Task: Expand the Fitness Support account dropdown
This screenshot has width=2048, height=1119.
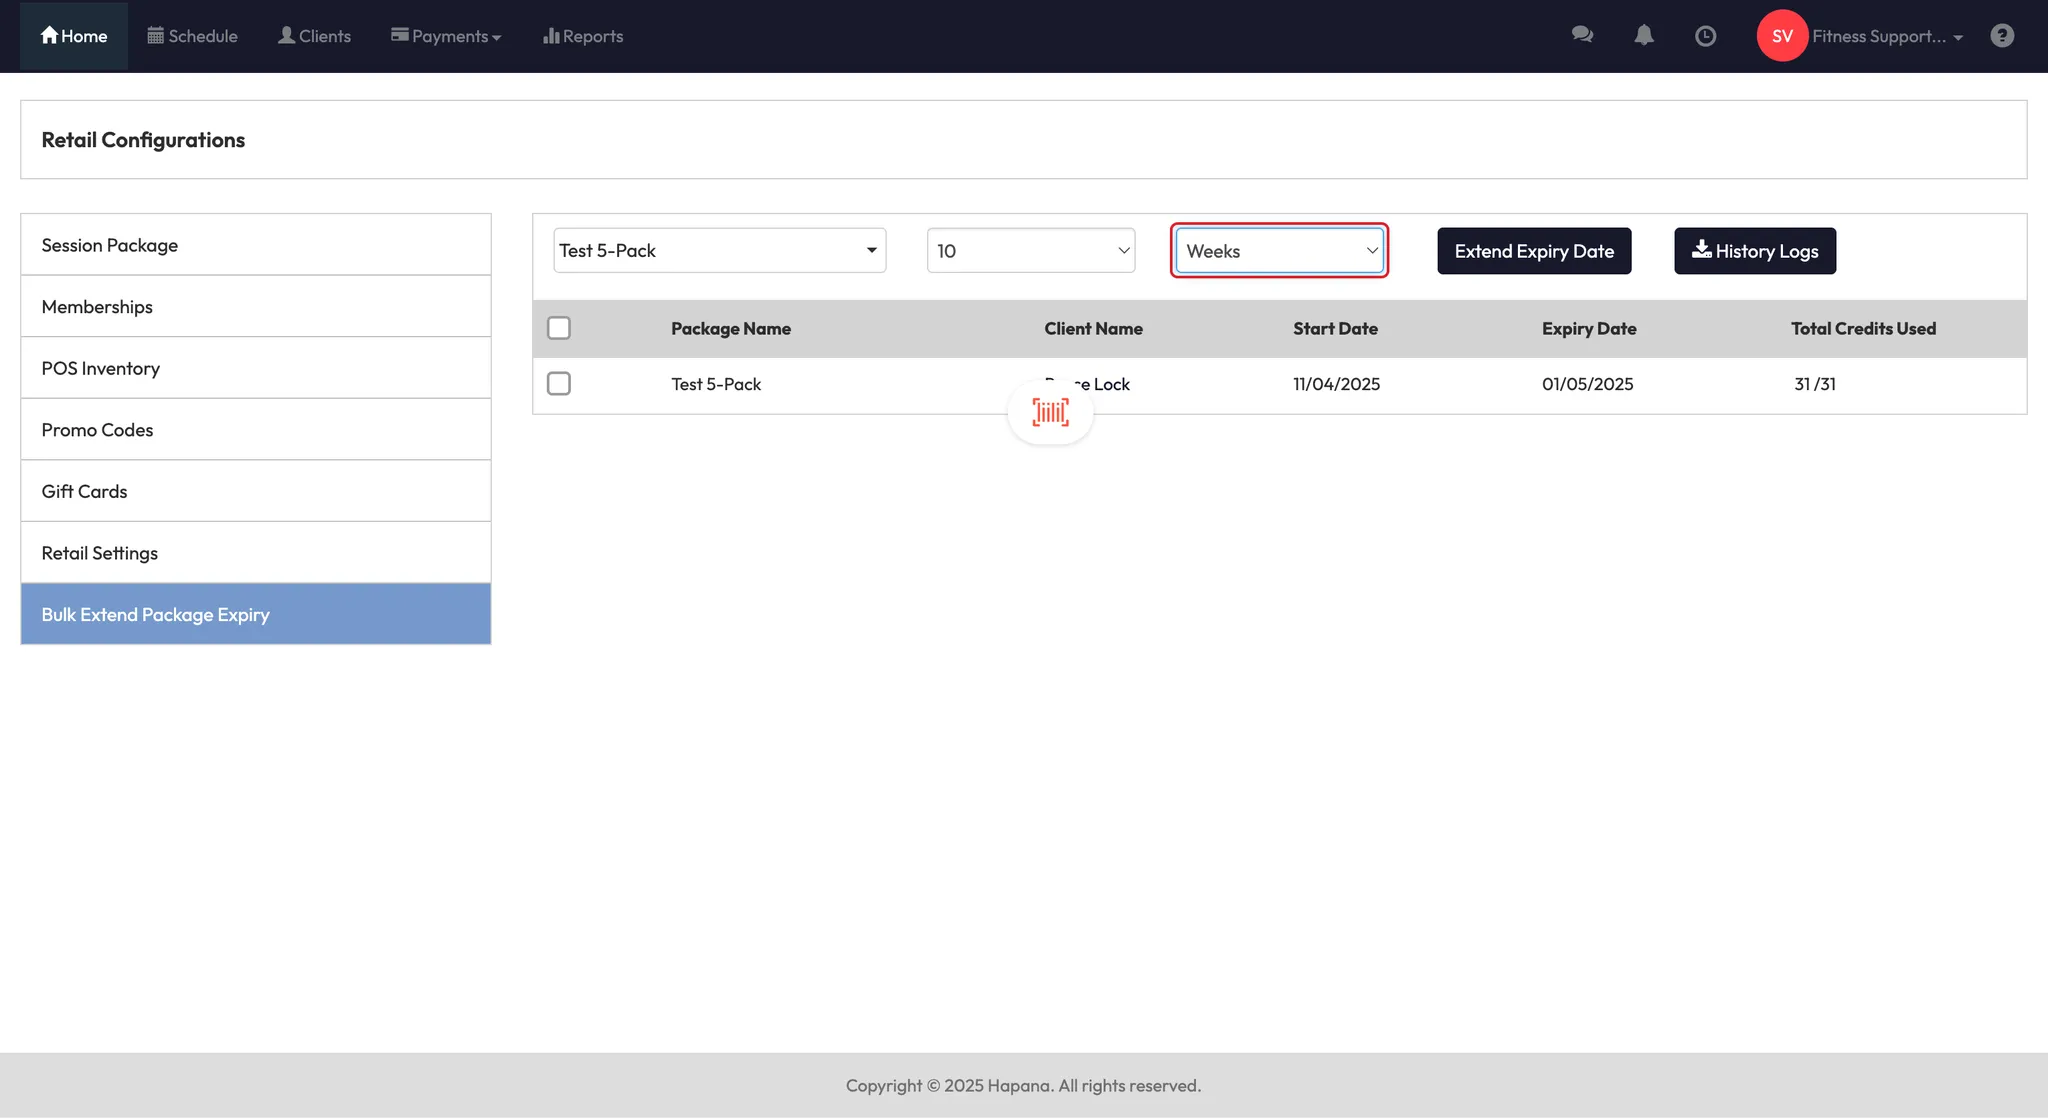Action: [x=1887, y=36]
